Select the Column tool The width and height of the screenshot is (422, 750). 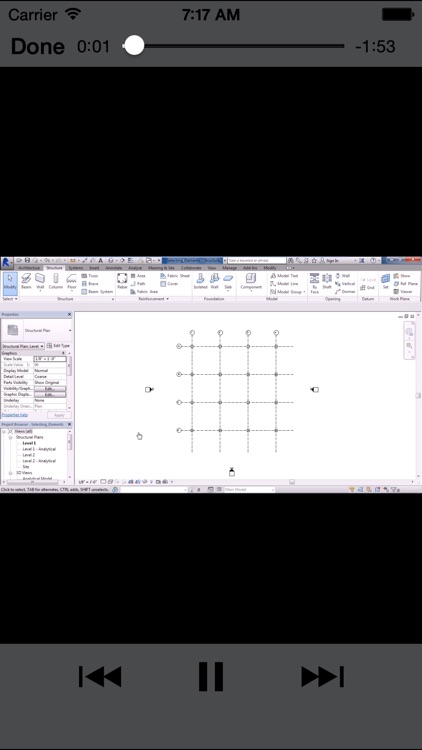(56, 283)
